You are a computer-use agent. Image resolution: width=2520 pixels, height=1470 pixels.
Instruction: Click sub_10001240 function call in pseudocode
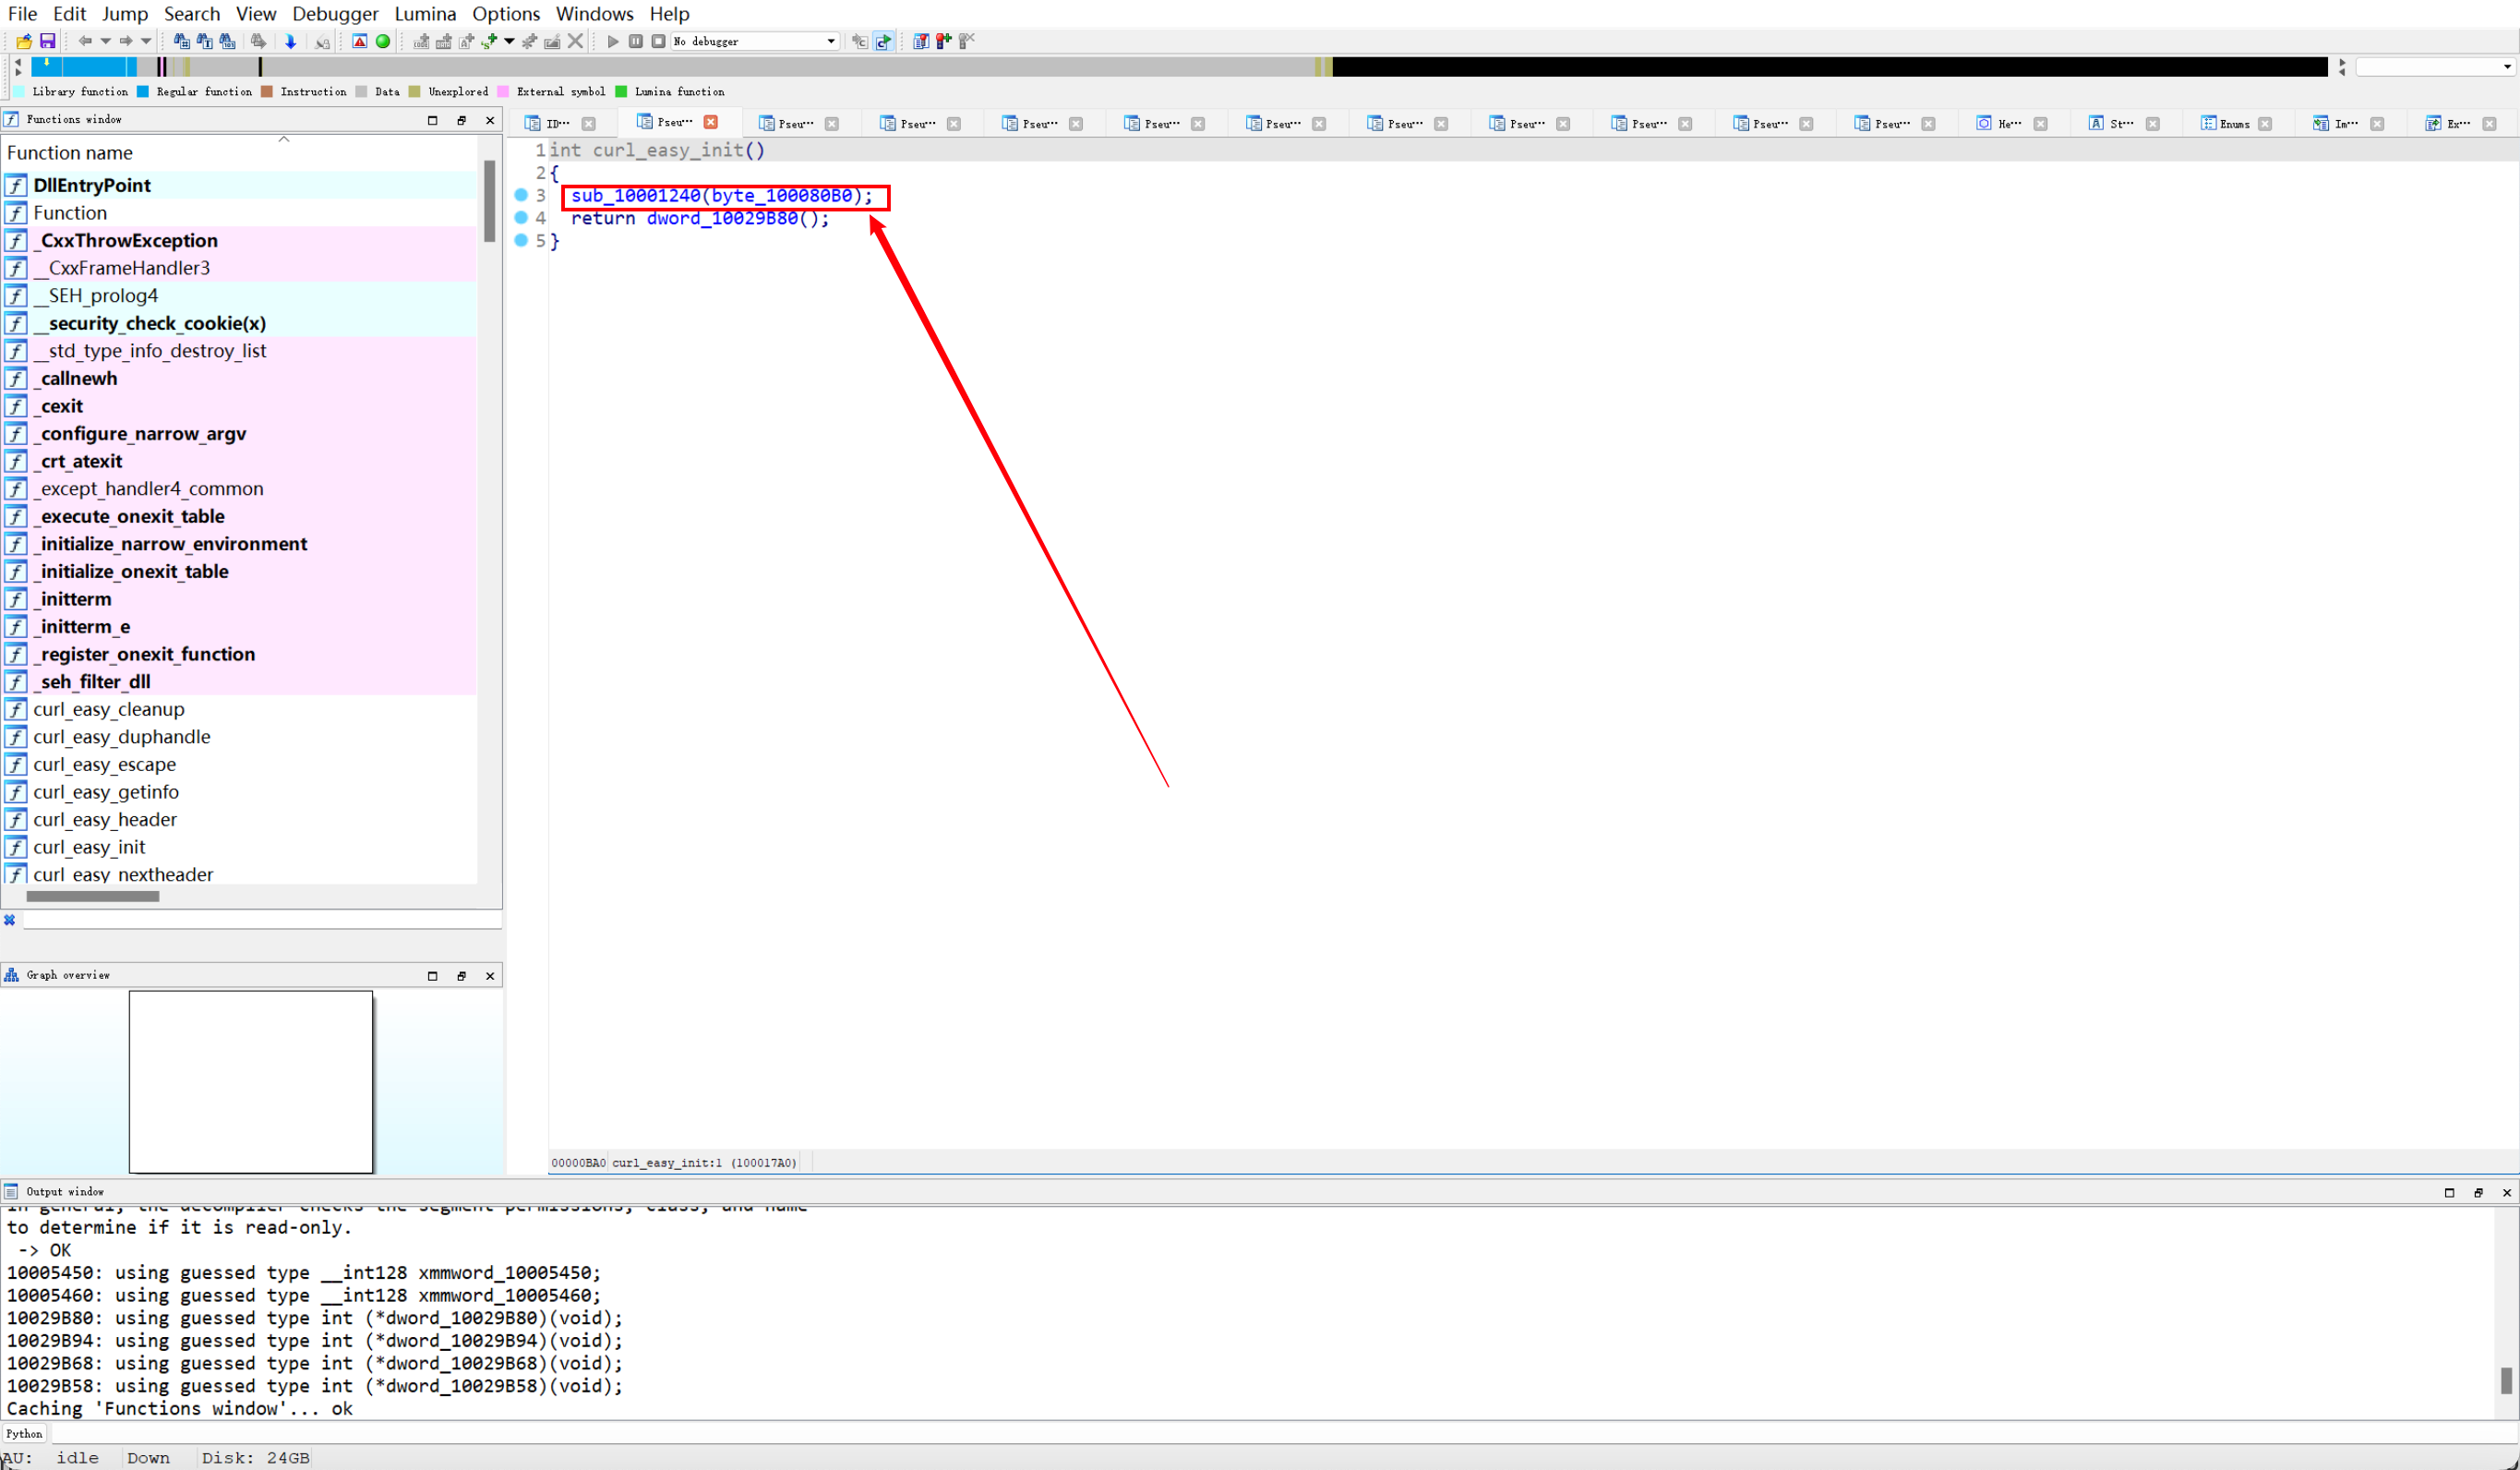click(x=635, y=195)
